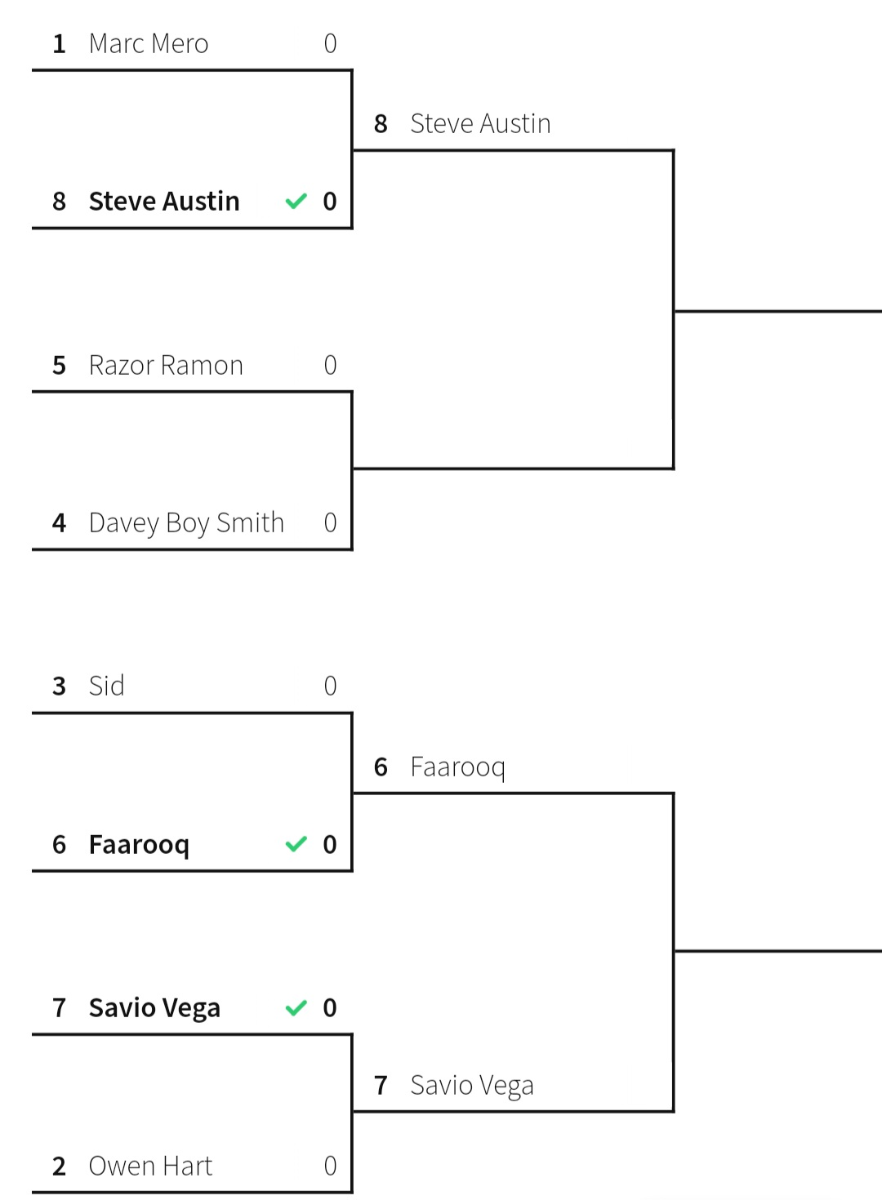Select Owen Hart in the bracket
The image size is (882, 1200).
[x=151, y=1166]
